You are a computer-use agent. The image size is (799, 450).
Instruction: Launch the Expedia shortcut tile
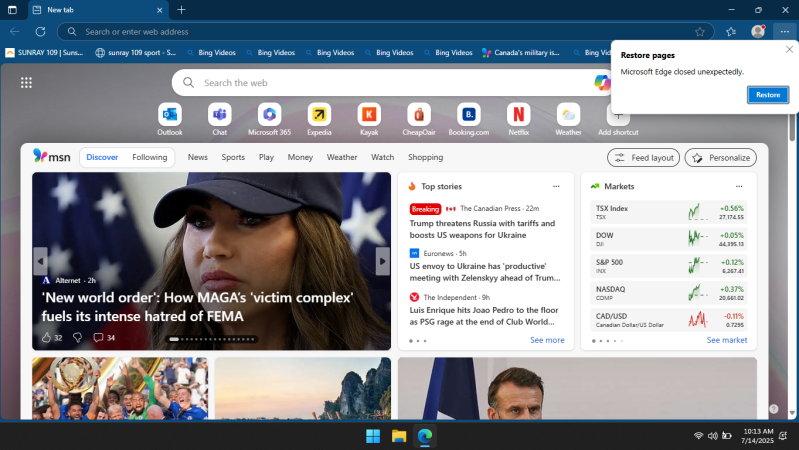pos(319,115)
